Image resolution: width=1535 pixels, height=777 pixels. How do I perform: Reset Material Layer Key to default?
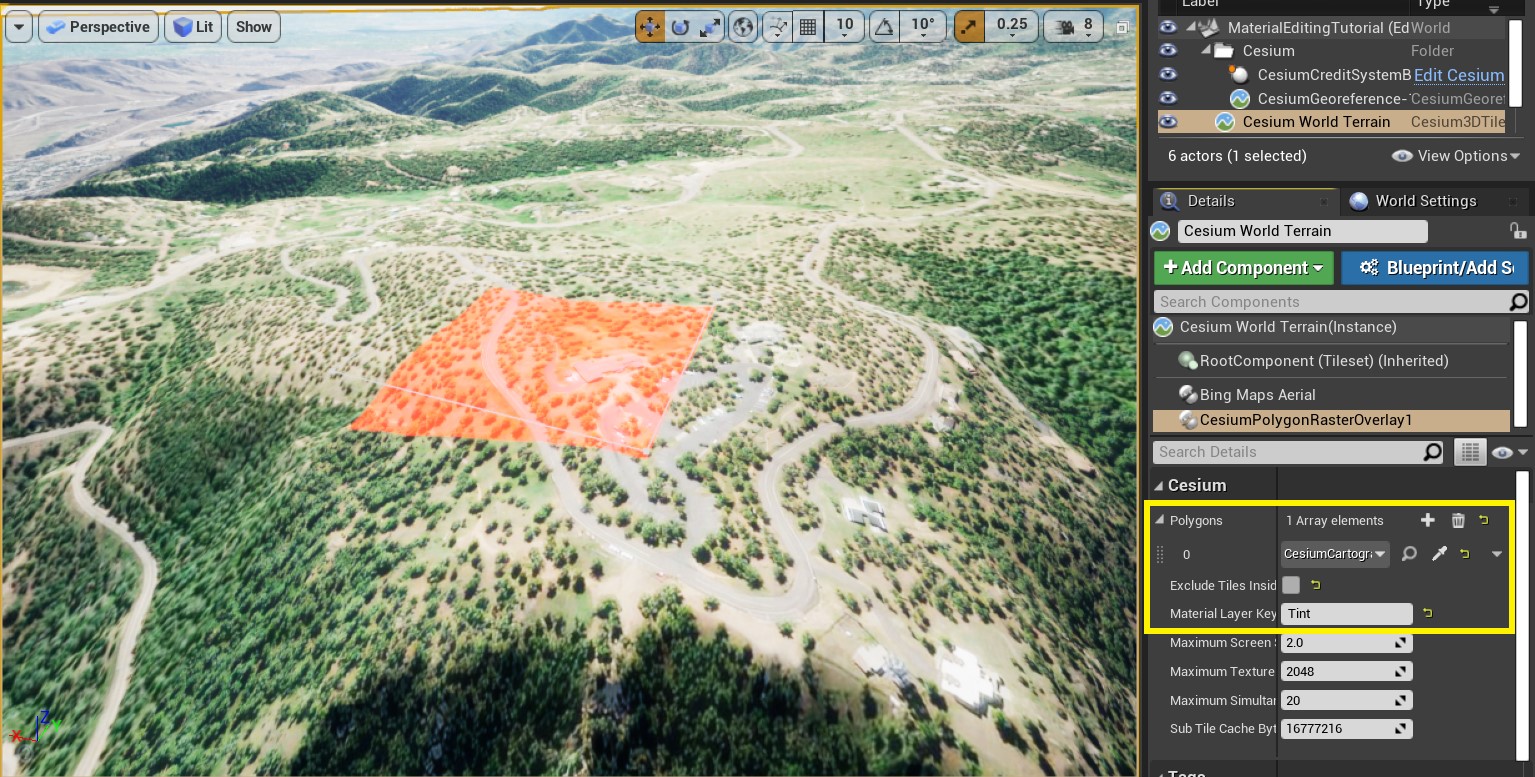point(1428,614)
